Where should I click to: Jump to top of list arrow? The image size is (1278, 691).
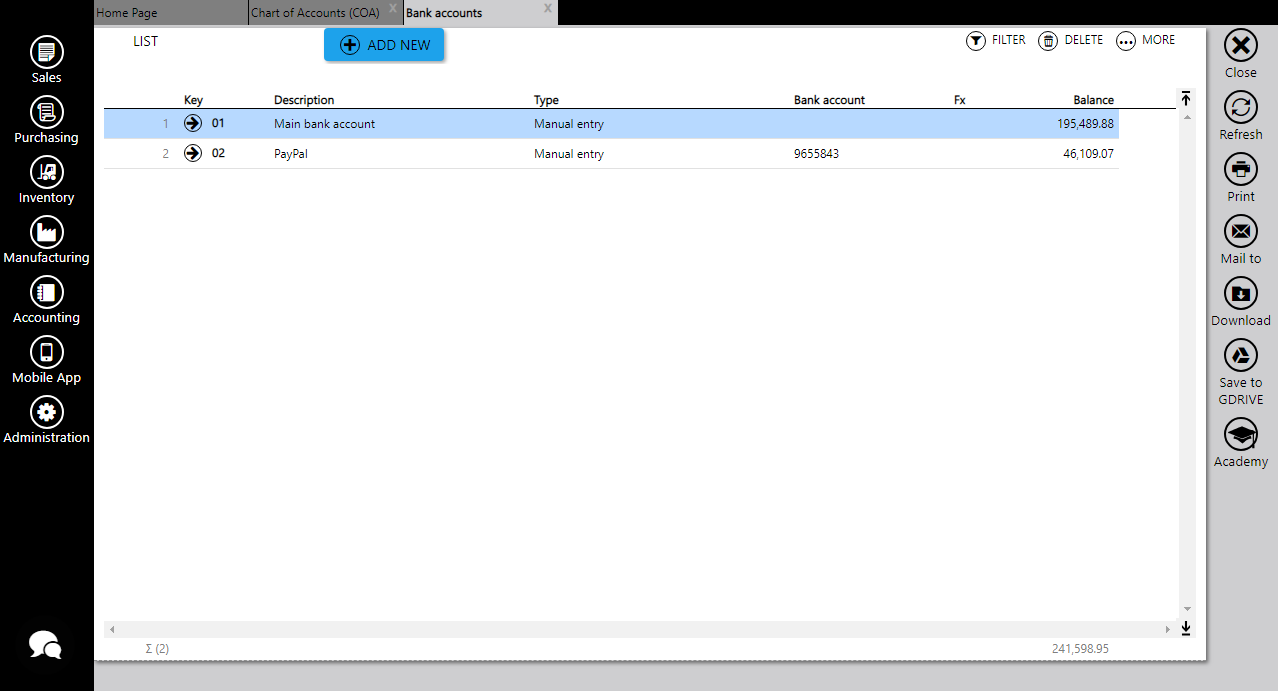coord(1186,99)
